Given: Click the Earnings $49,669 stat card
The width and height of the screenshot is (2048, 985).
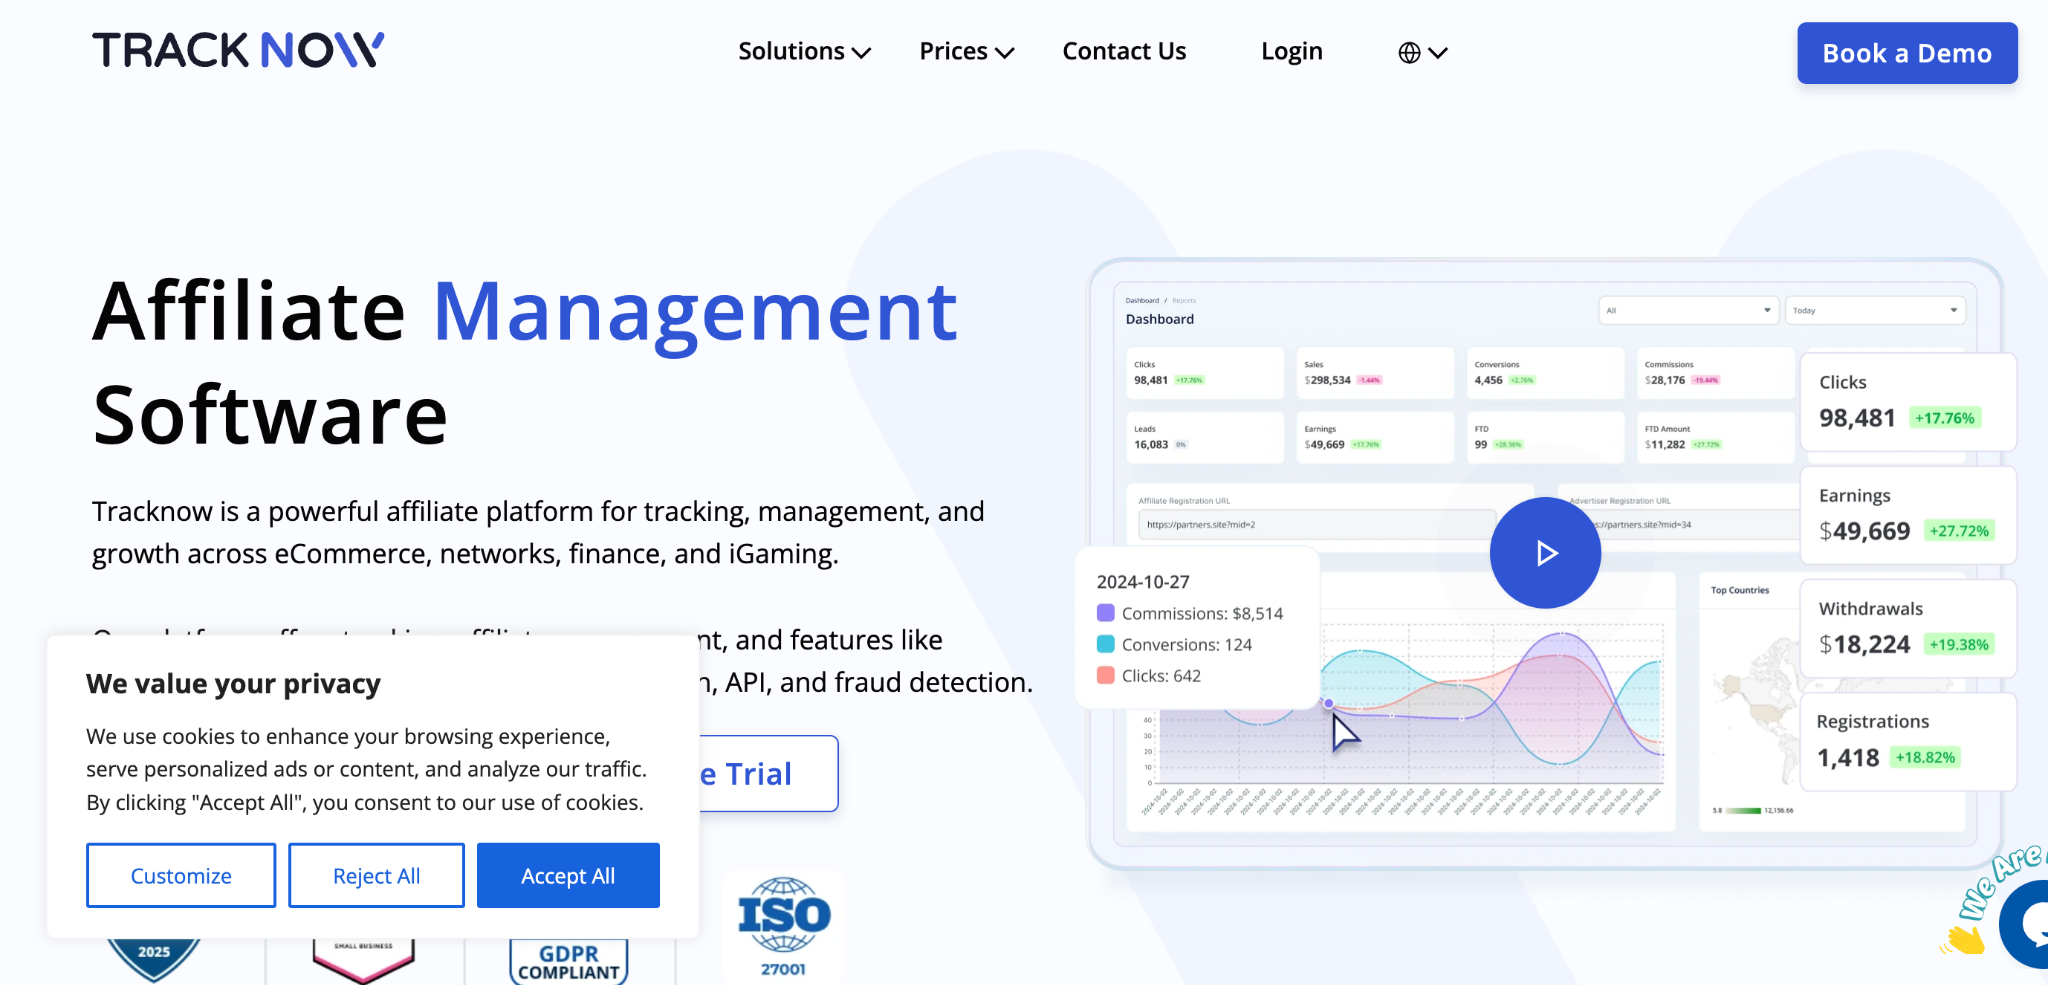Looking at the screenshot, I should coord(1908,515).
